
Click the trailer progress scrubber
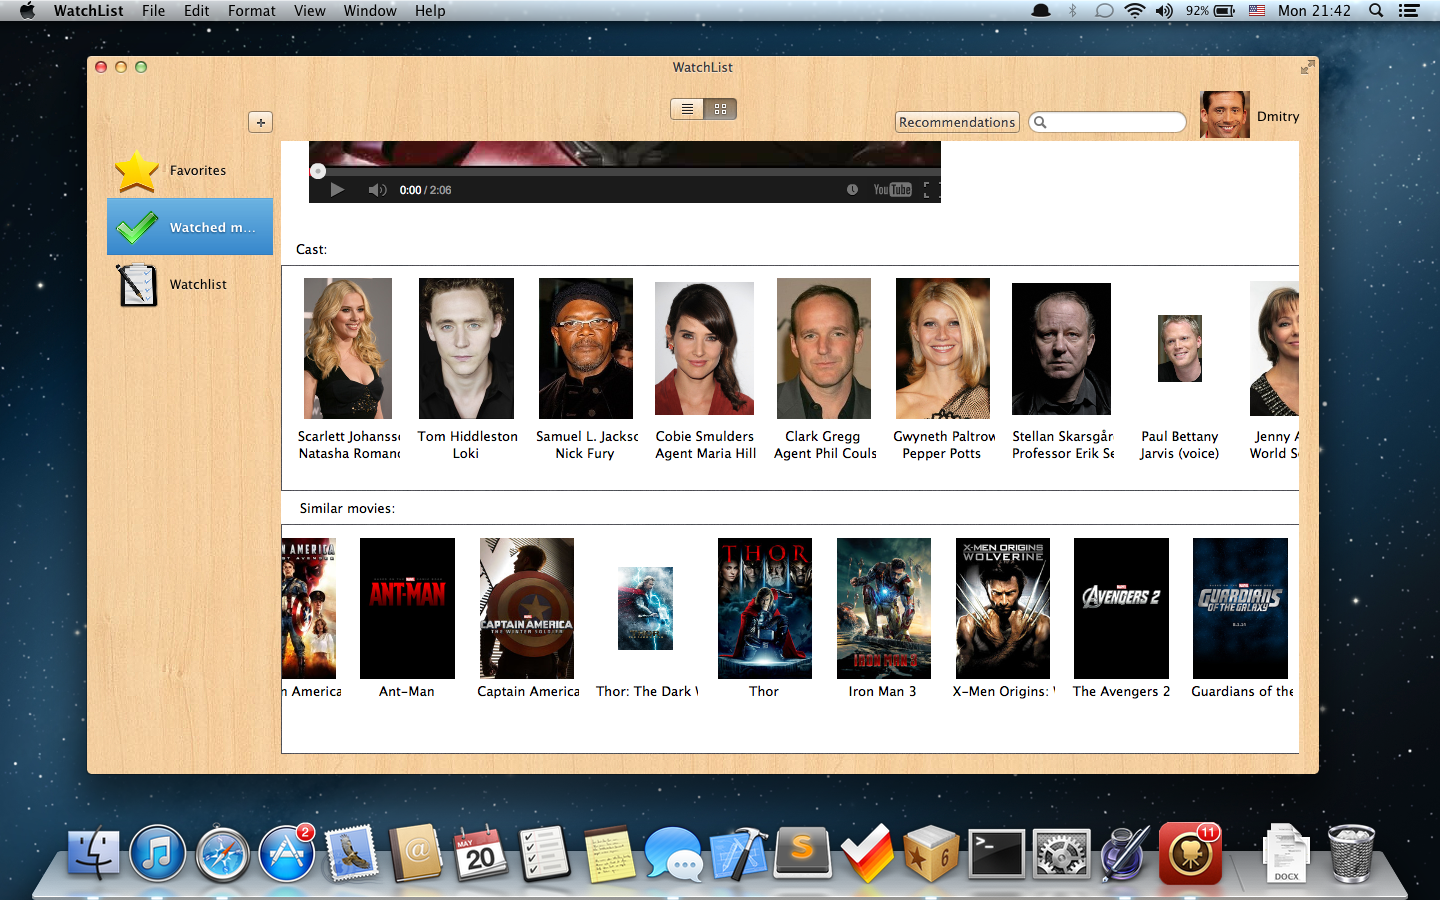pyautogui.click(x=318, y=171)
